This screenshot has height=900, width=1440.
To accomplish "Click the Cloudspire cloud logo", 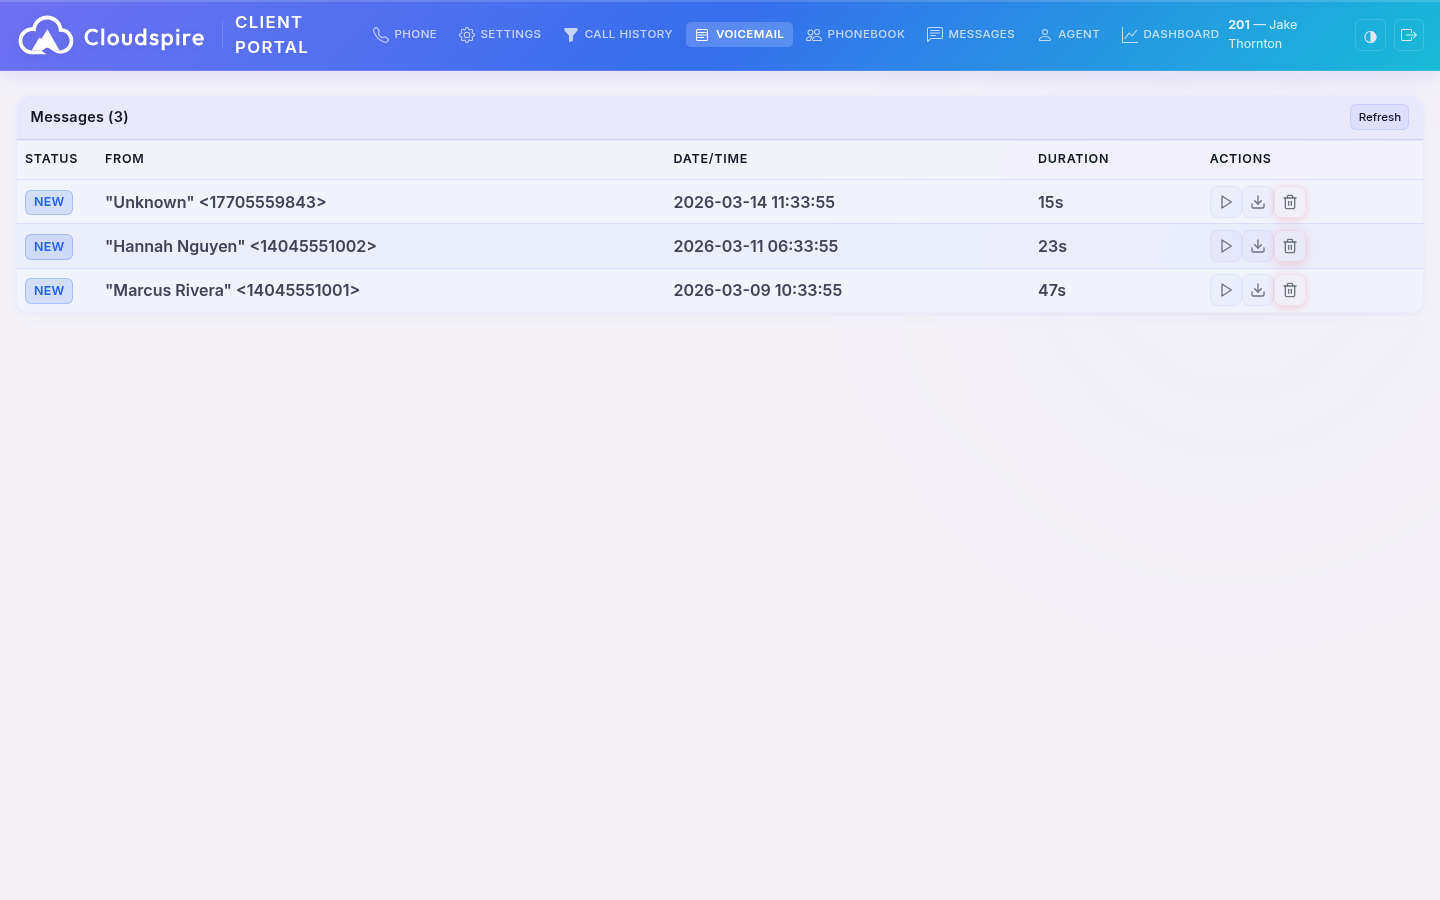I will coord(45,34).
